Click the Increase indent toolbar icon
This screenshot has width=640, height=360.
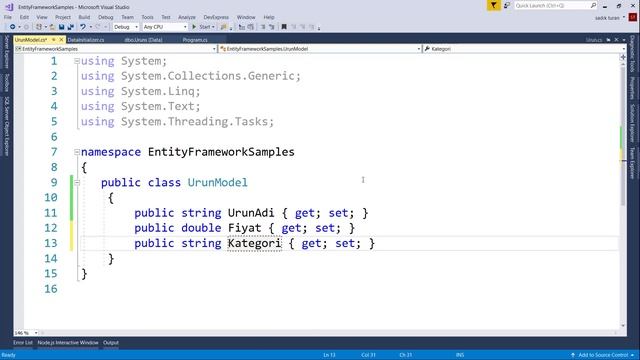point(272,27)
